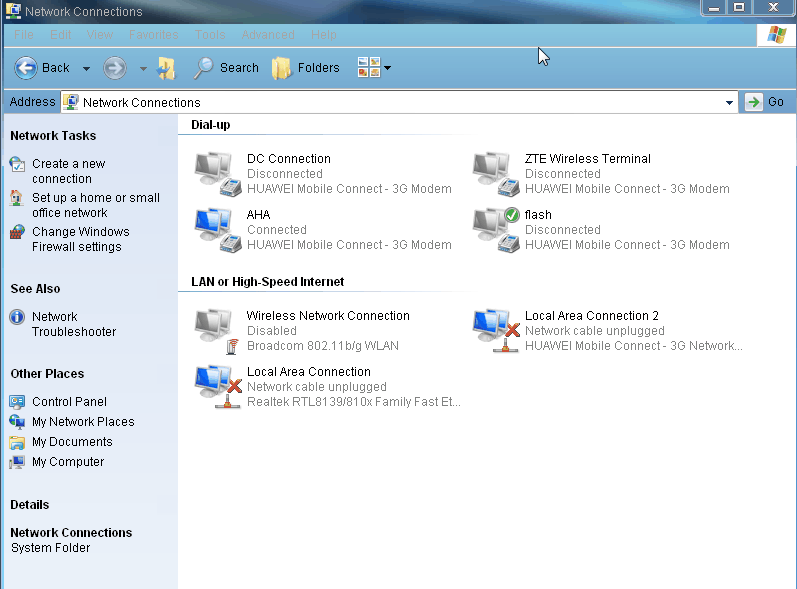Click the Network Troubleshooter info icon
This screenshot has height=589, width=797.
(17, 317)
